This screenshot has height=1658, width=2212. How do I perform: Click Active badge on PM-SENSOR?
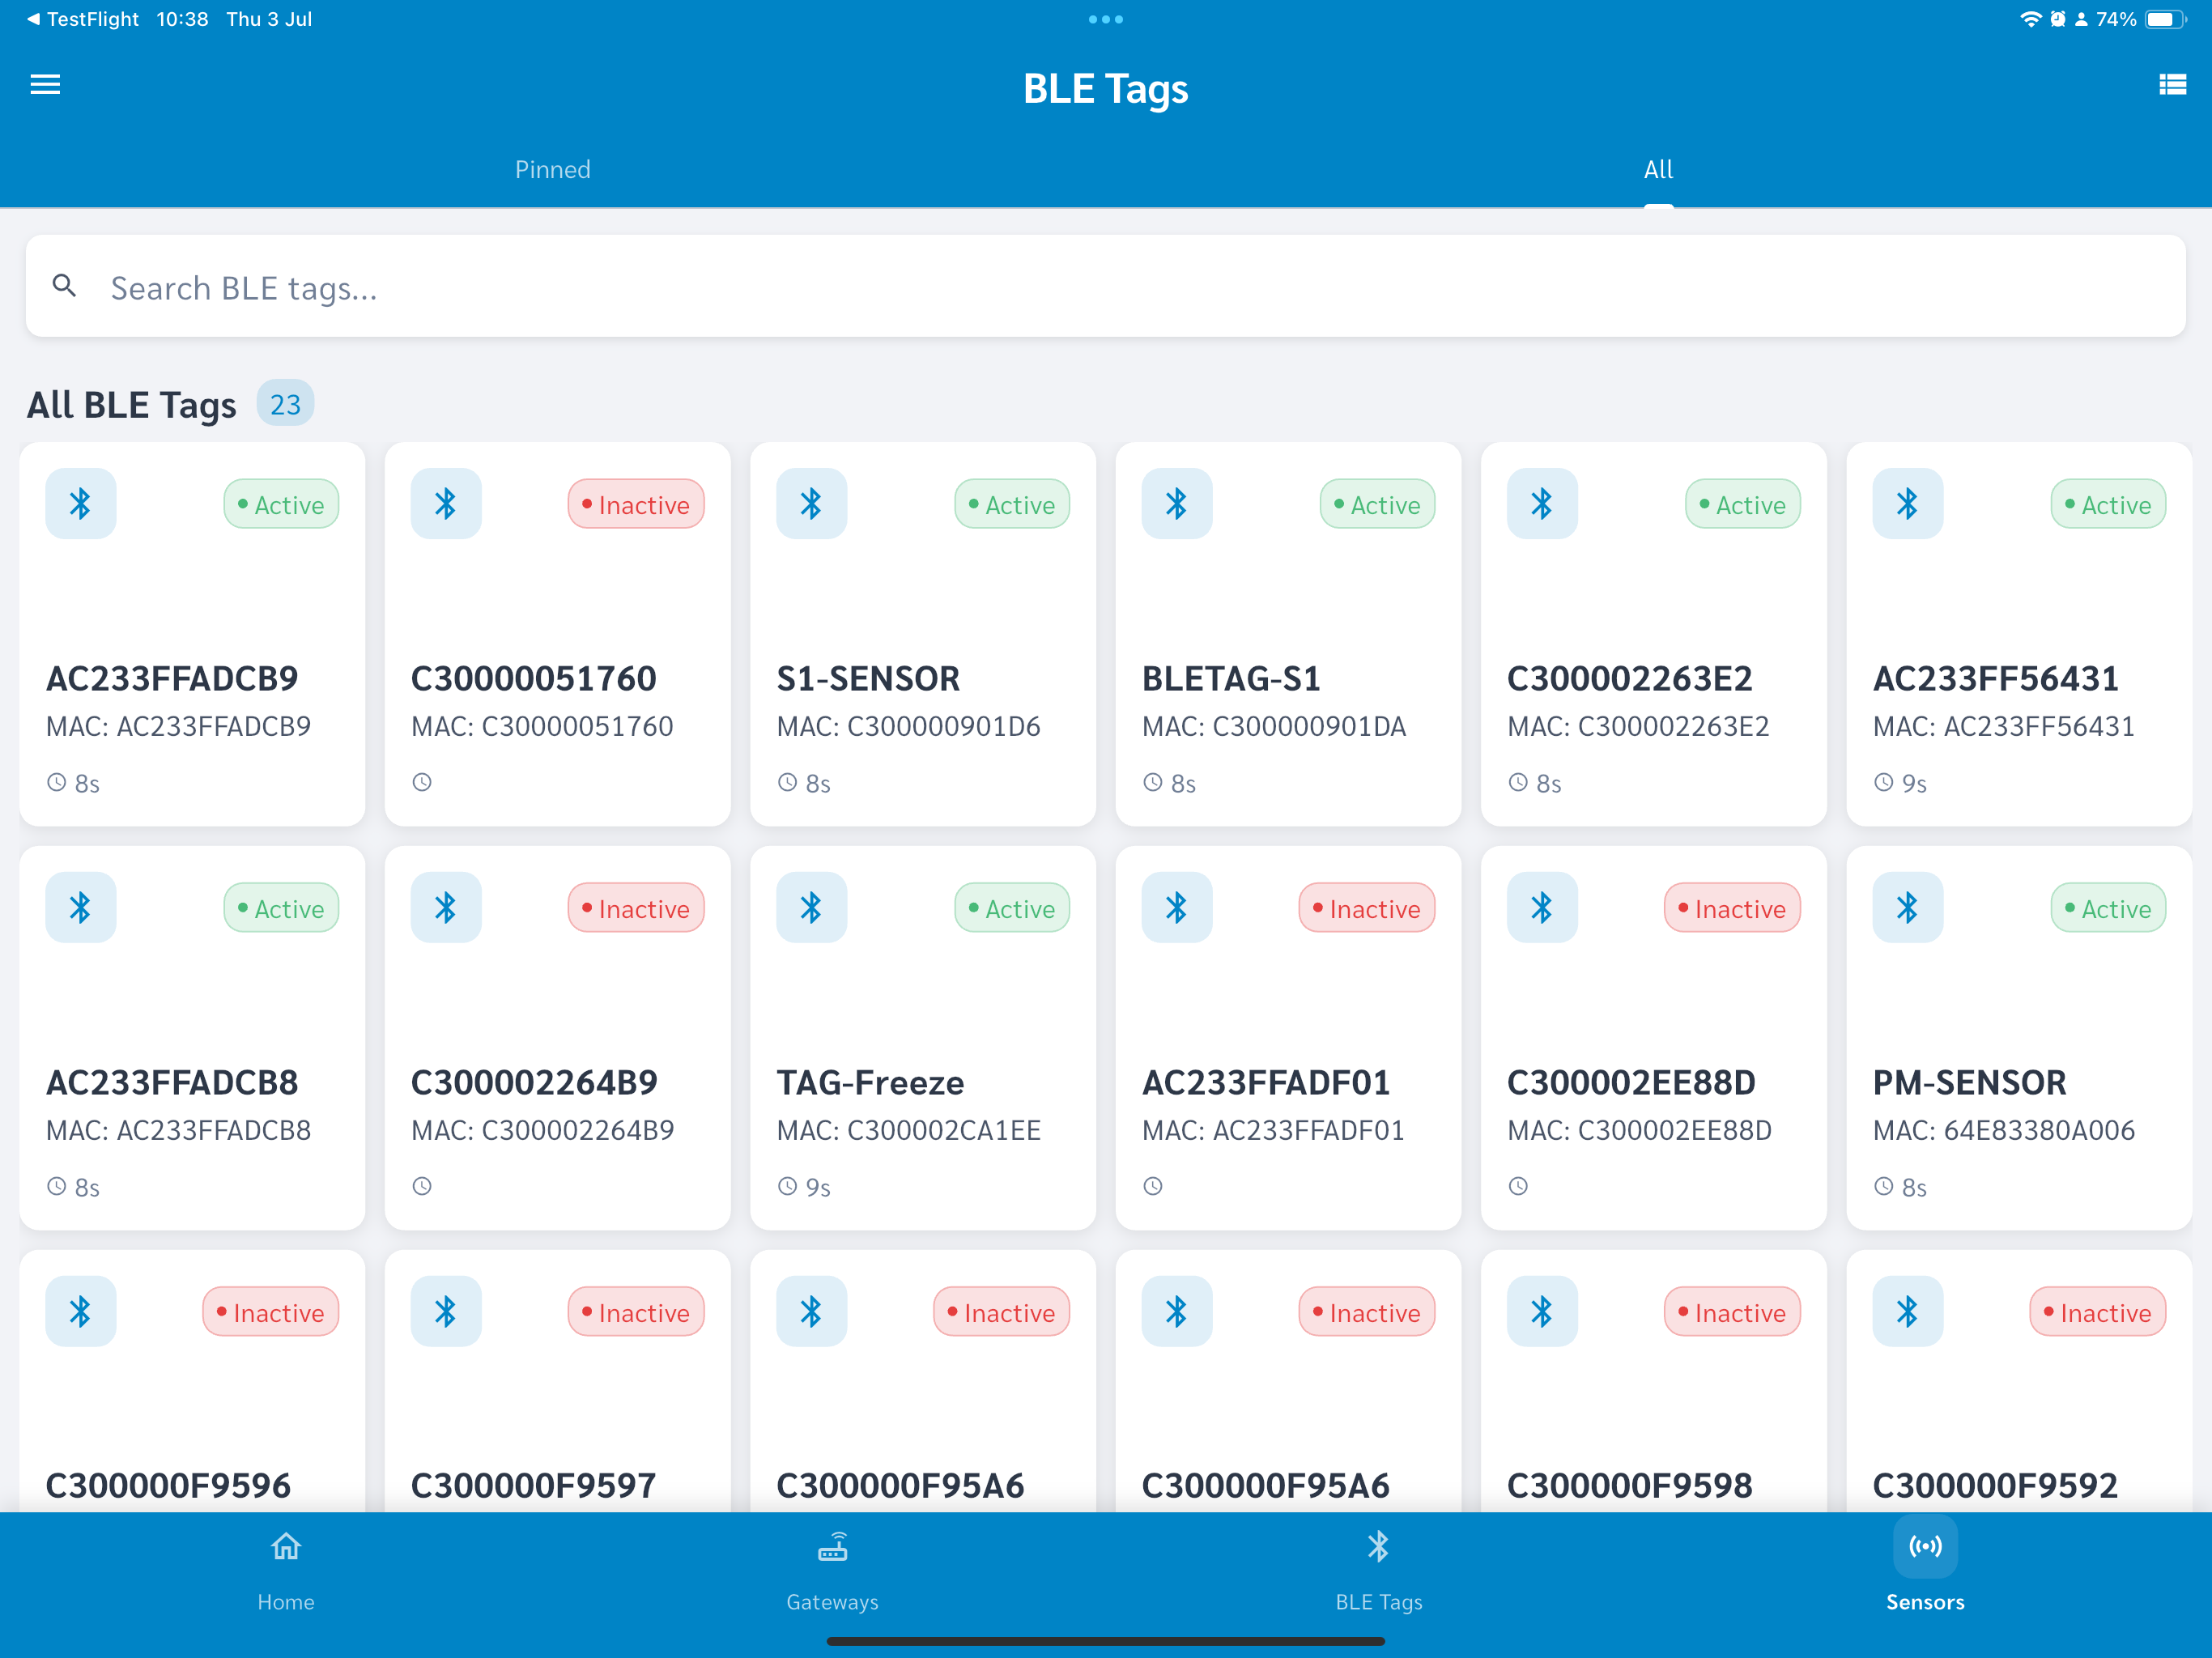pyautogui.click(x=2109, y=909)
